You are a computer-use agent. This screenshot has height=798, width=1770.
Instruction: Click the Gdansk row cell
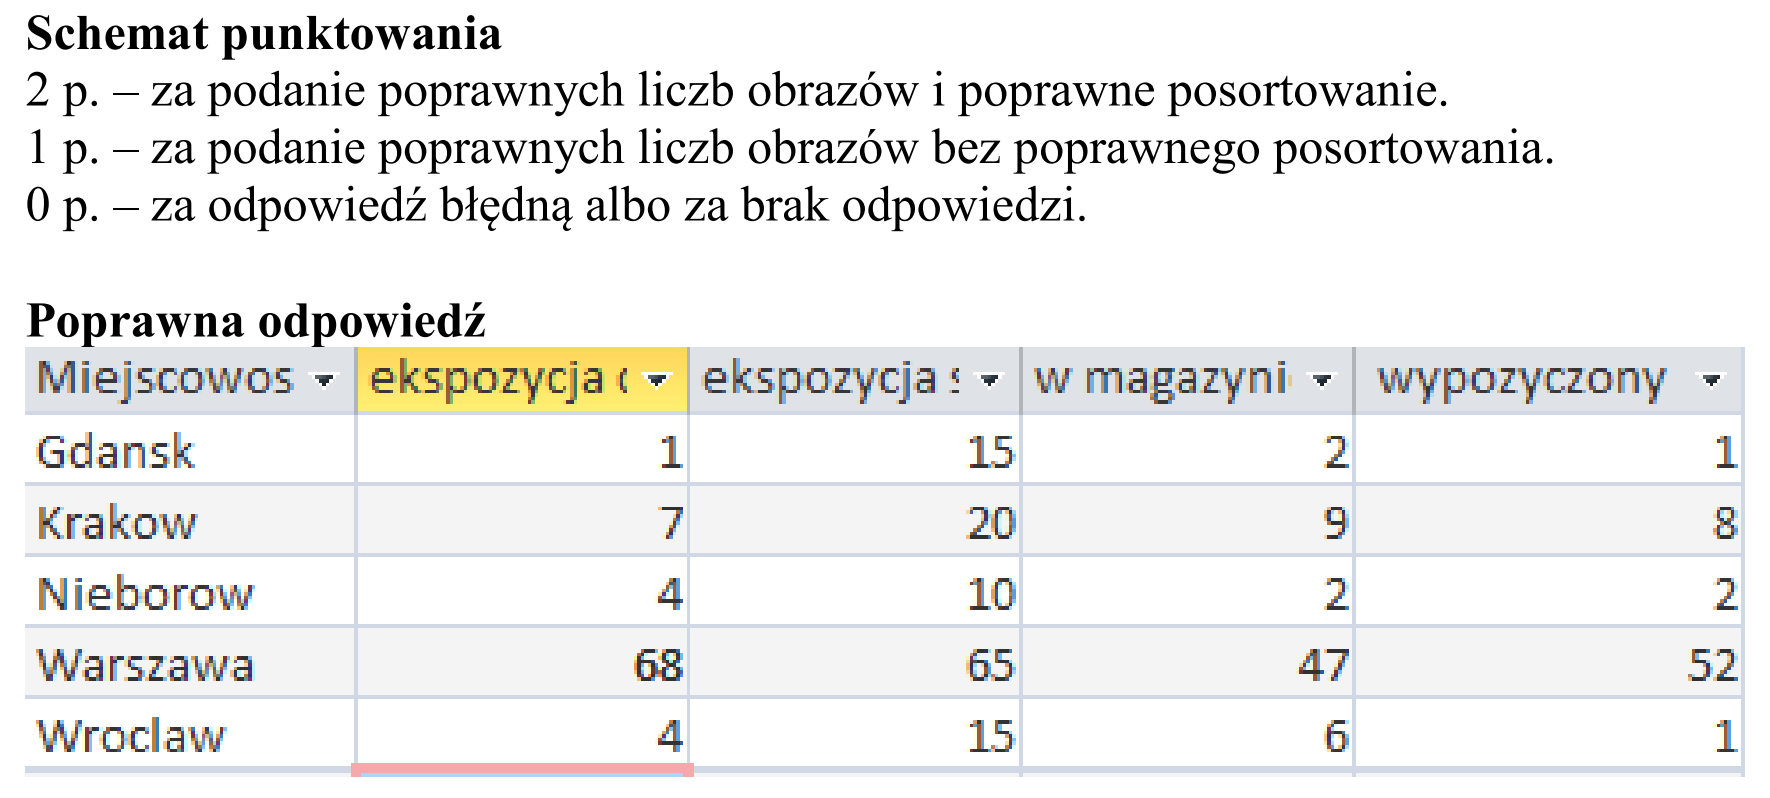click(x=190, y=451)
